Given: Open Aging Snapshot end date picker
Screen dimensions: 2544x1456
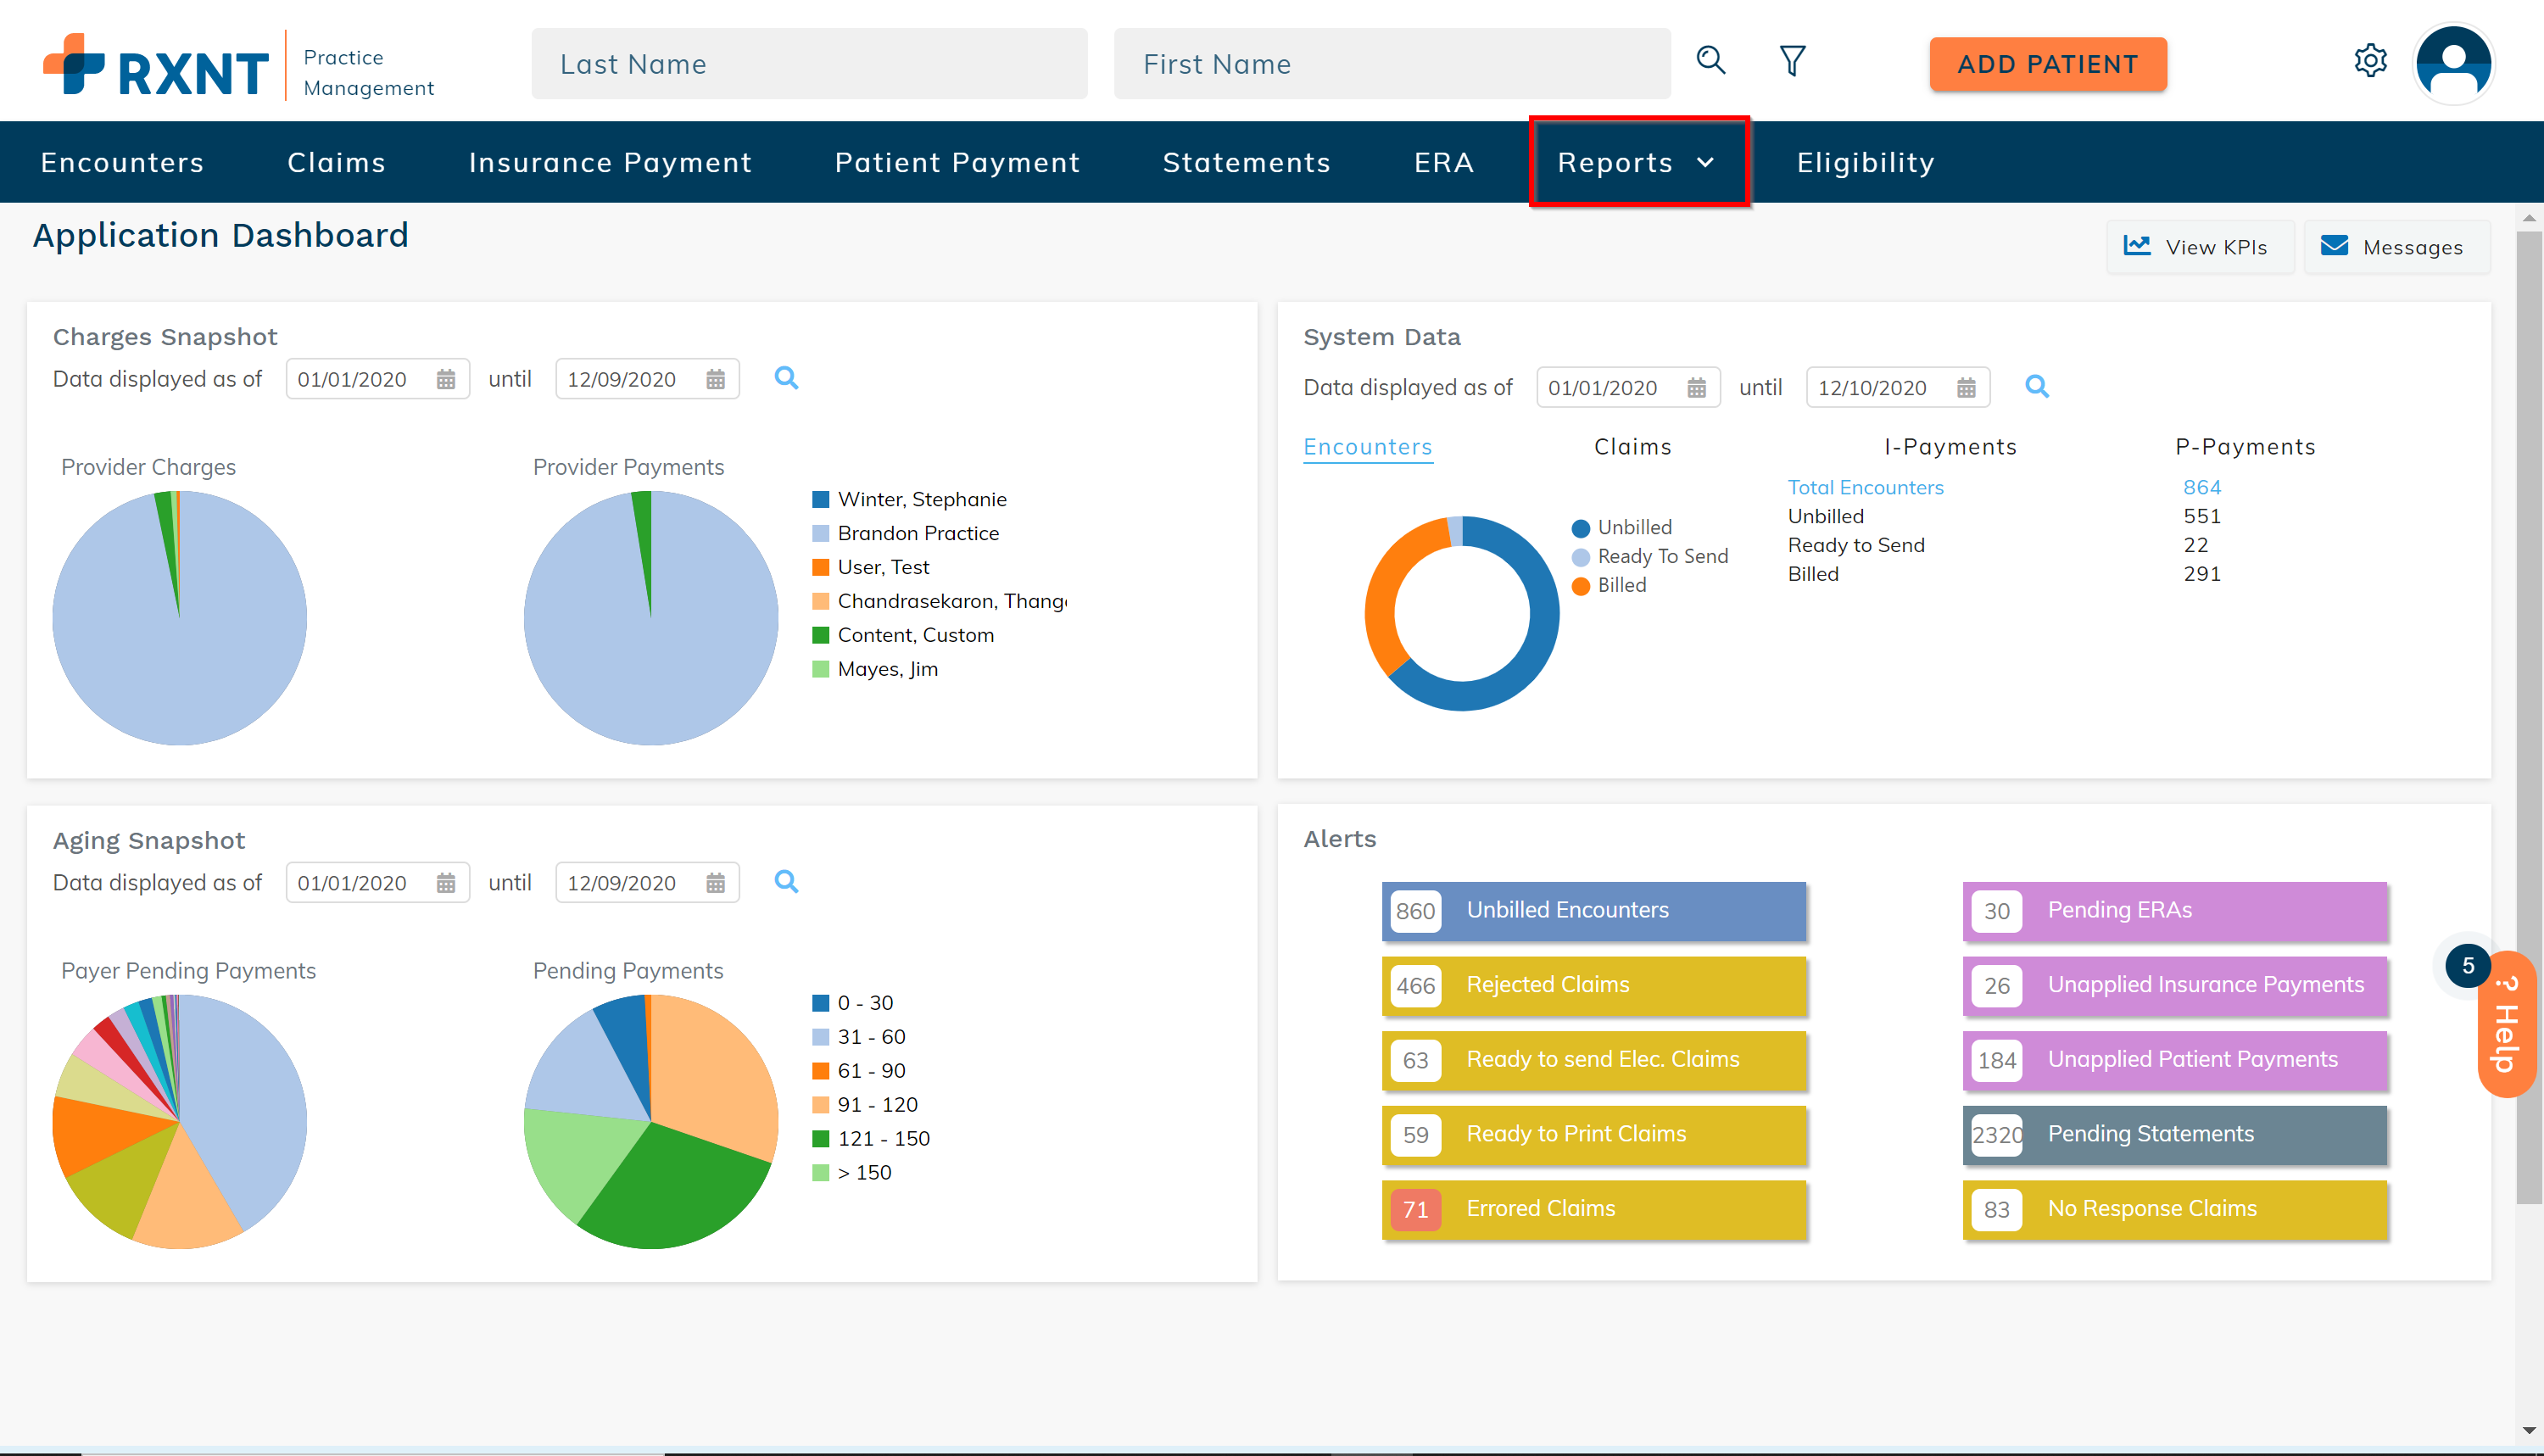Looking at the screenshot, I should pos(715,883).
